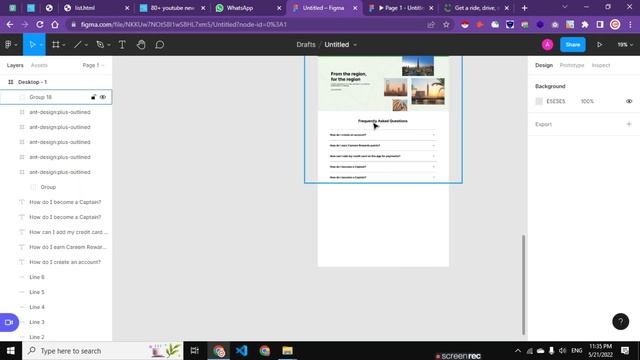Open the Windows Start menu

[11, 351]
